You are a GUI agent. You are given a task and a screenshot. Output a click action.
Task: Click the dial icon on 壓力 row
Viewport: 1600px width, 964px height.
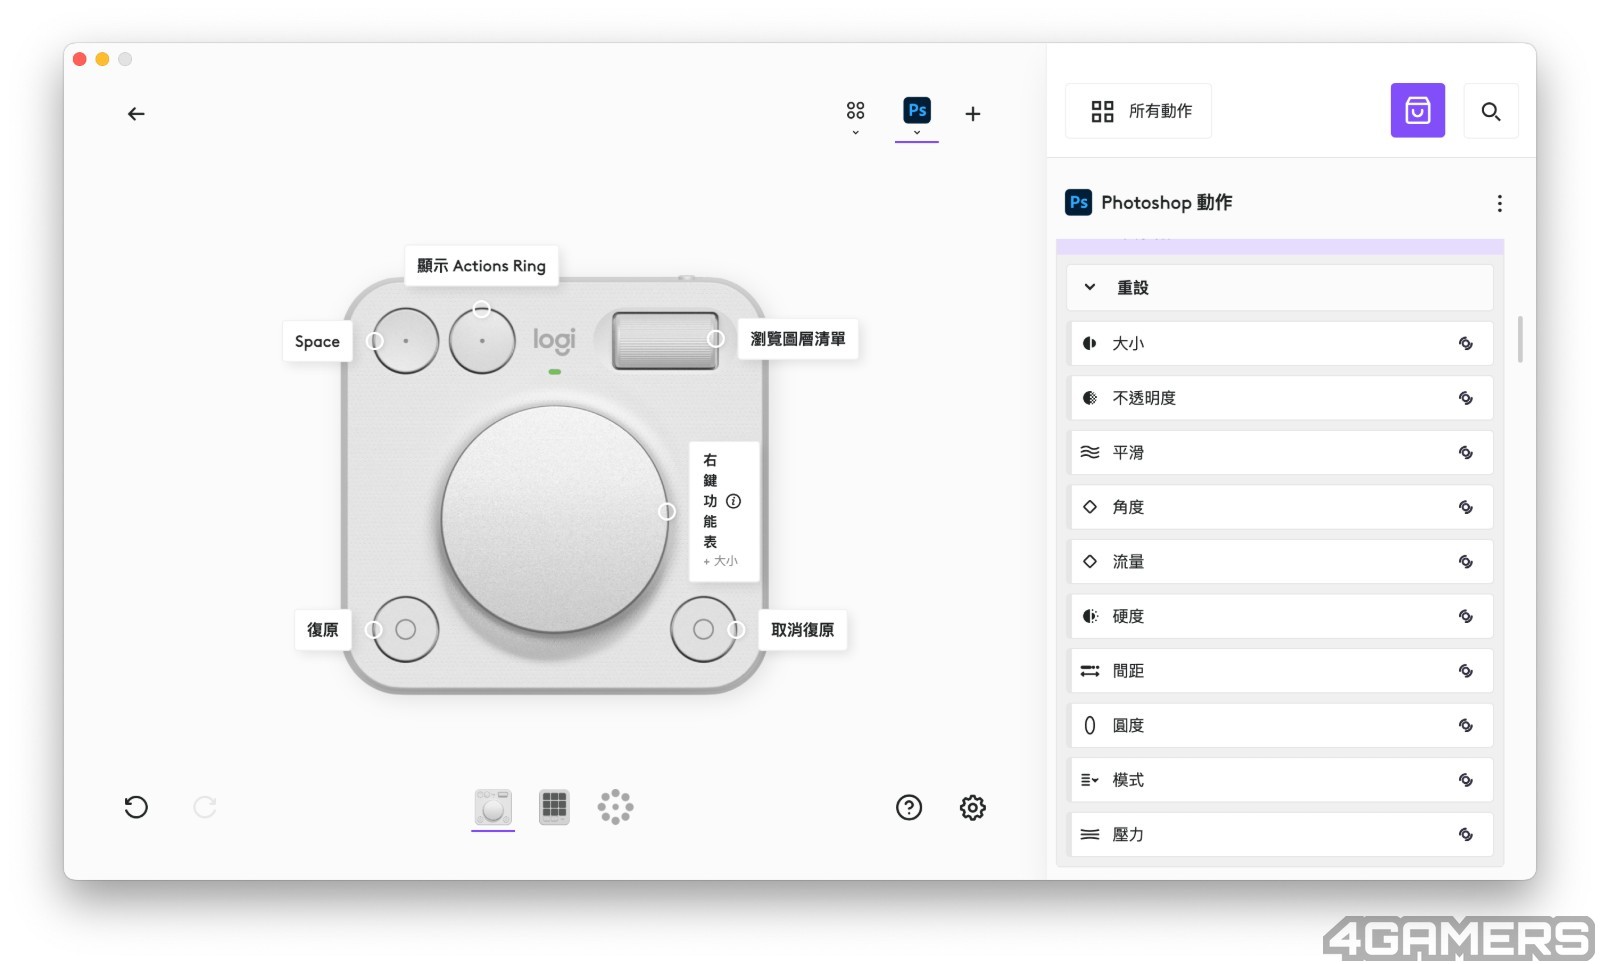(1465, 834)
